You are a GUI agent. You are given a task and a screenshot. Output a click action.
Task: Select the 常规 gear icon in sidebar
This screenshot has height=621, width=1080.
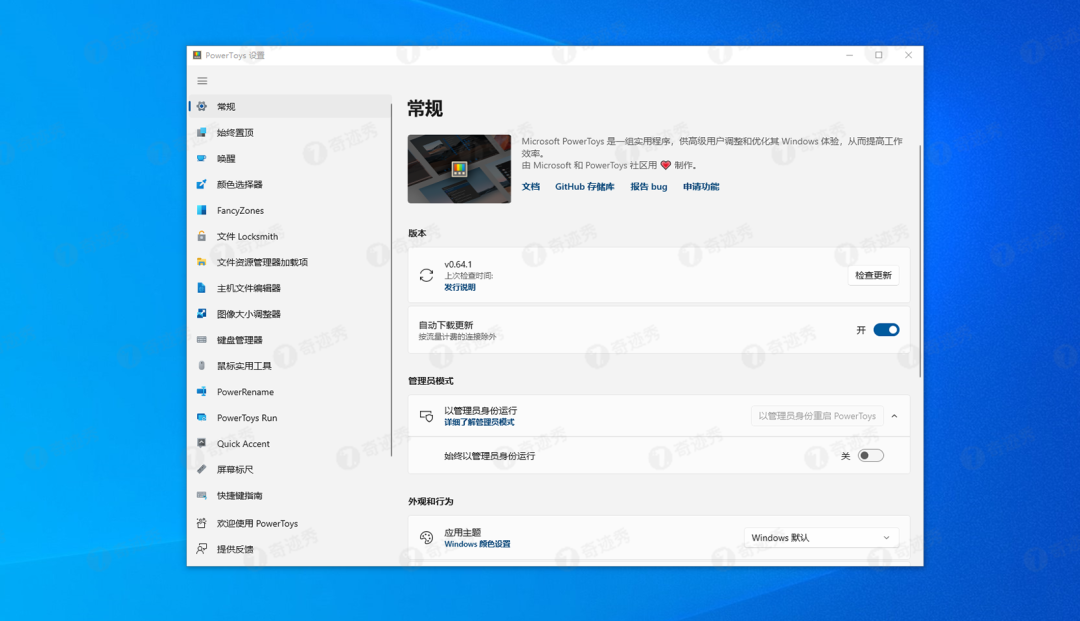(201, 106)
